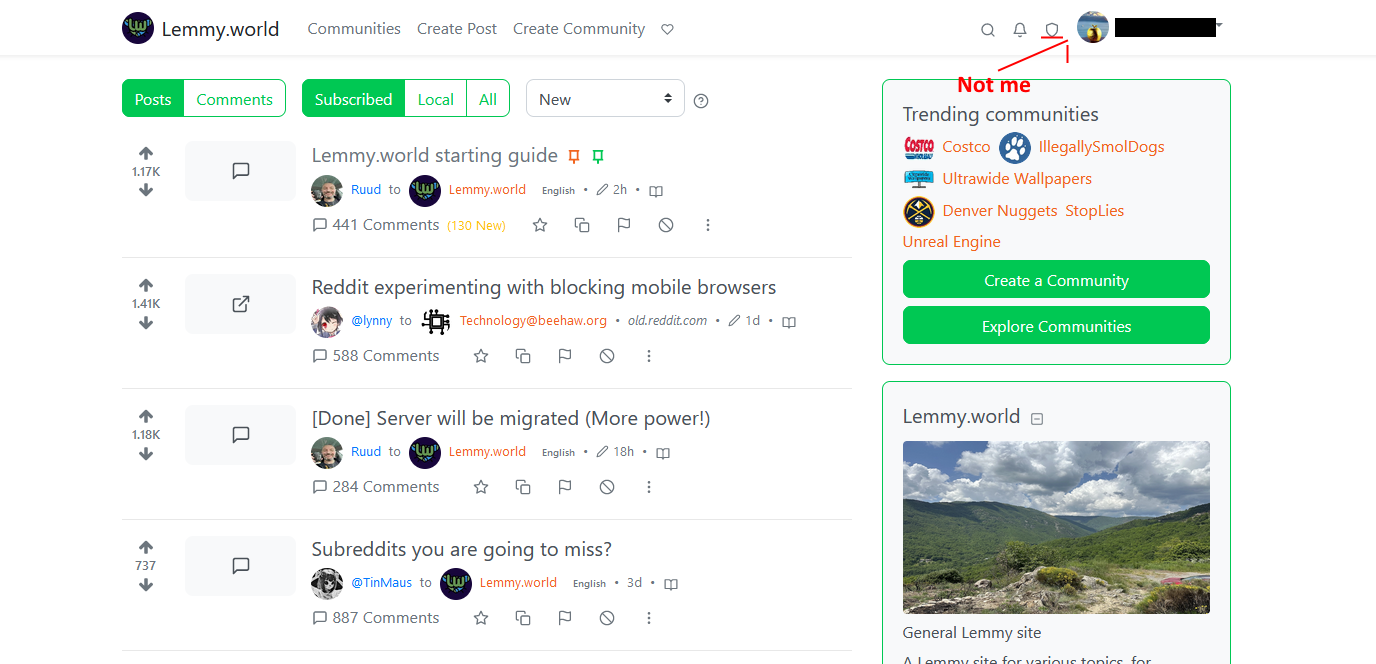Click the Explore Communities button
The height and width of the screenshot is (664, 1376).
(x=1056, y=326)
